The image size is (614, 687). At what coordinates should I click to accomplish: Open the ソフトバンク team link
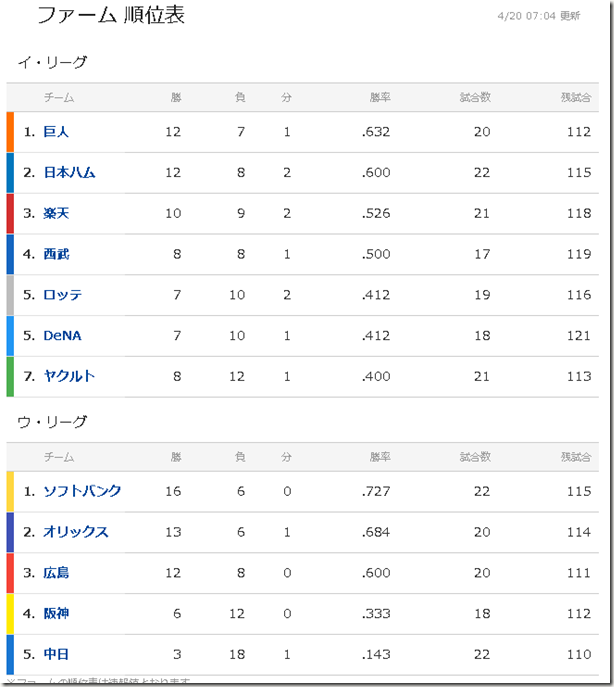tap(82, 491)
